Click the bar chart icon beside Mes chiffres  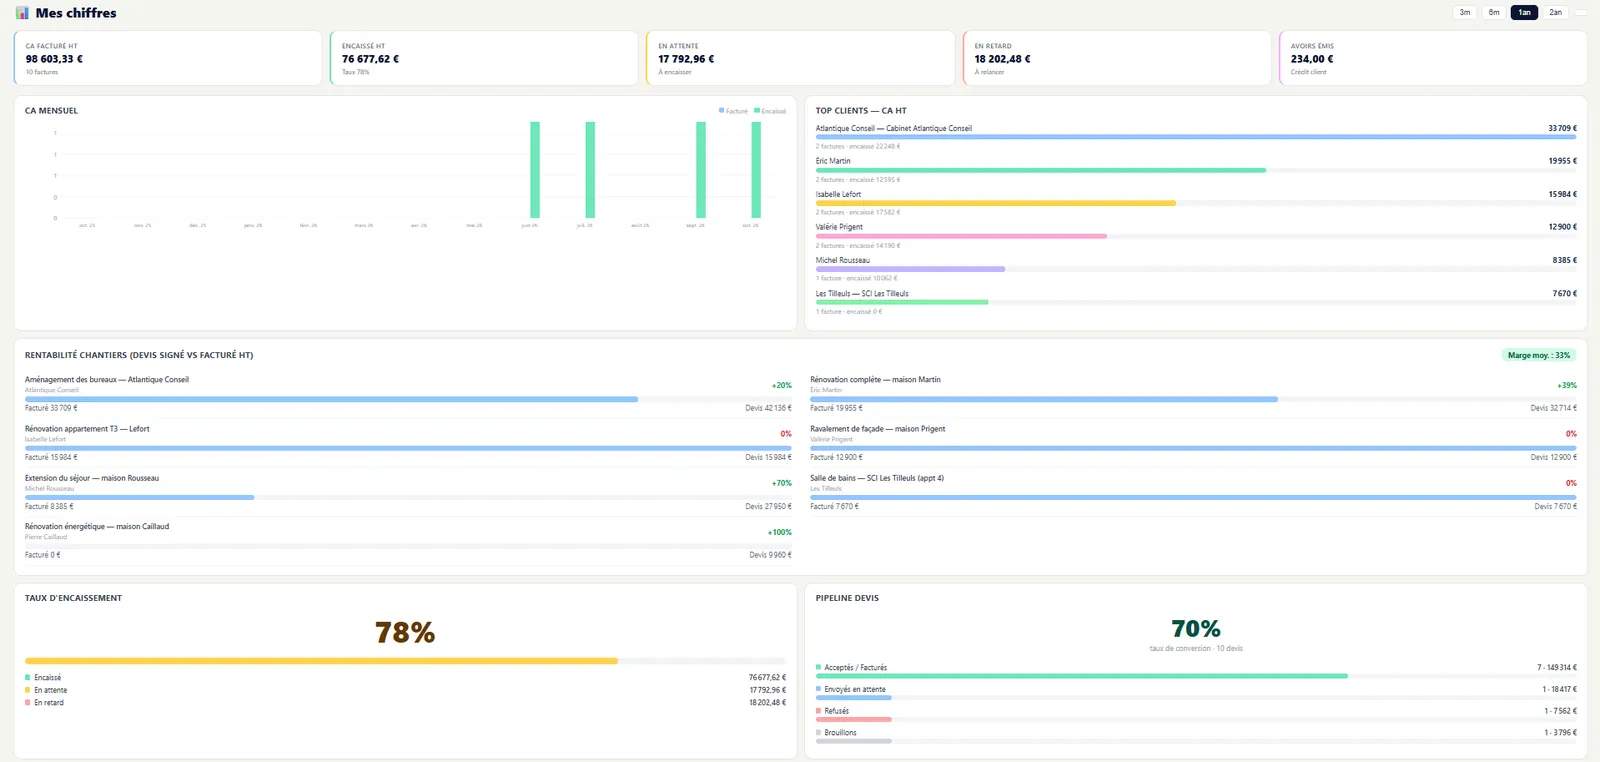22,13
